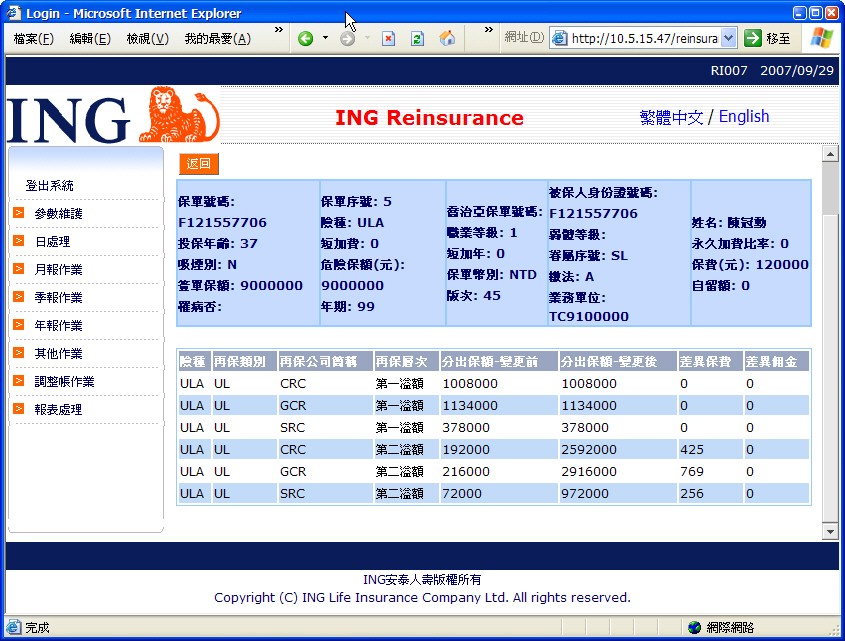Click the arrow icon beside 參數維護
Viewport: 845px width, 641px height.
[x=19, y=213]
